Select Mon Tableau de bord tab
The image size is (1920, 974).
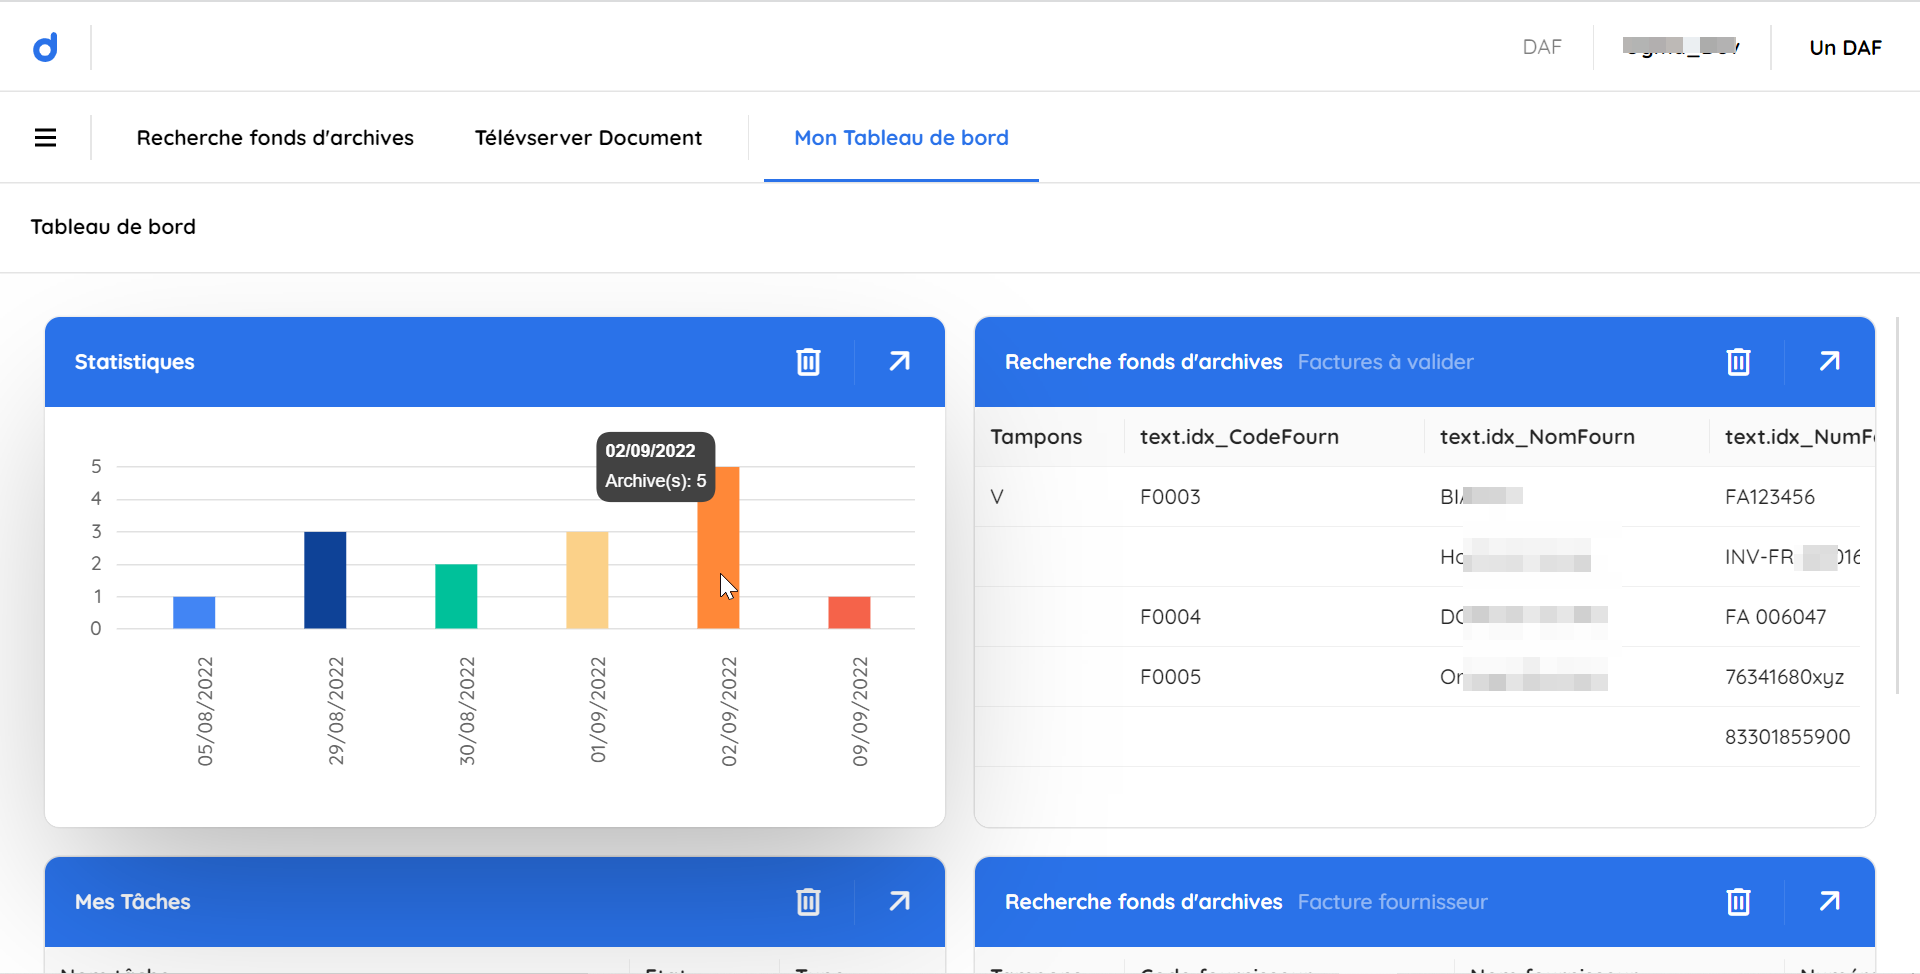[x=901, y=138]
